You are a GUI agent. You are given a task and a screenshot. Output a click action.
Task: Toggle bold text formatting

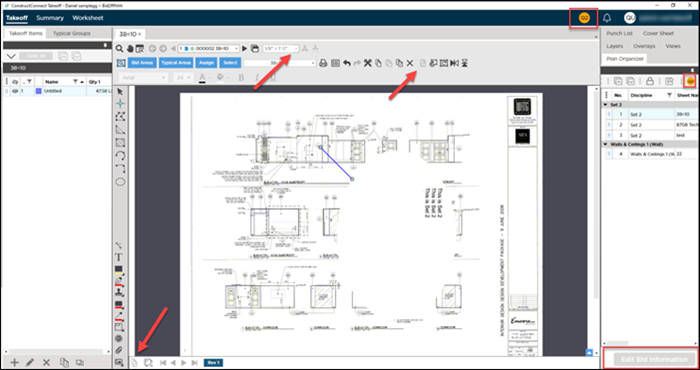pyautogui.click(x=242, y=78)
